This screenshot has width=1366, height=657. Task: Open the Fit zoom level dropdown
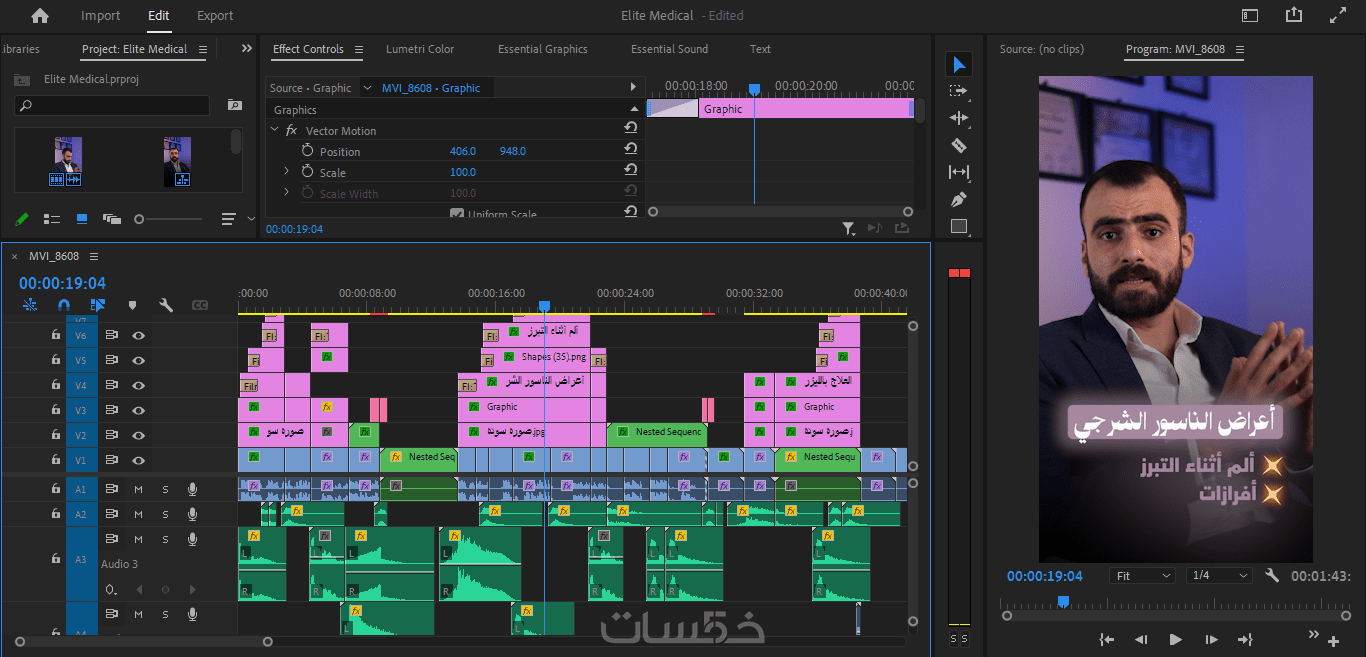click(1143, 576)
